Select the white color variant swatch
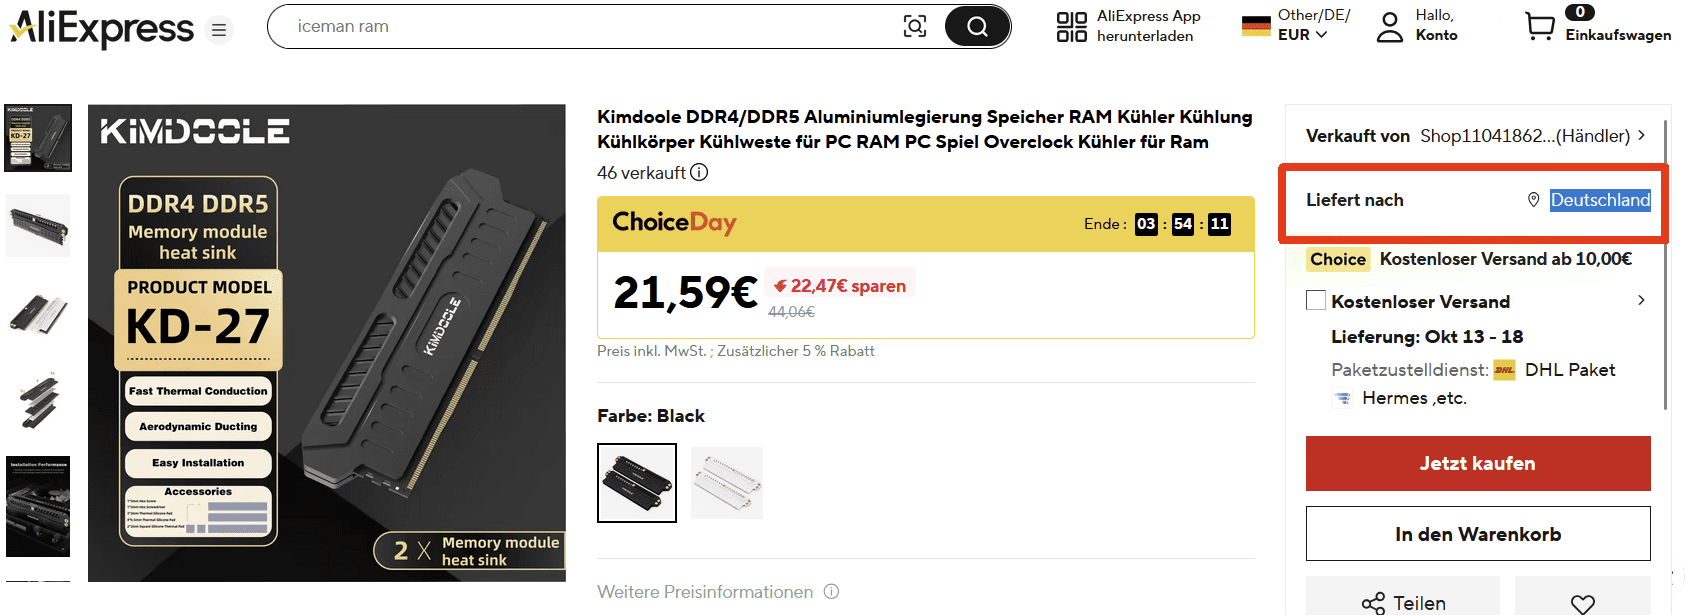The height and width of the screenshot is (615, 1686). (727, 483)
